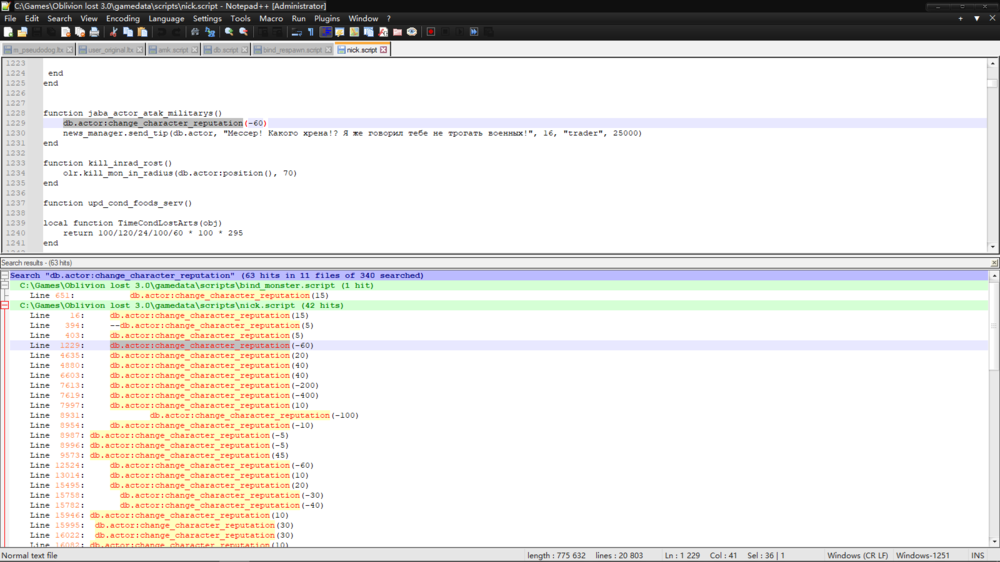
Task: Toggle INS insert mode in status bar
Action: [x=977, y=555]
